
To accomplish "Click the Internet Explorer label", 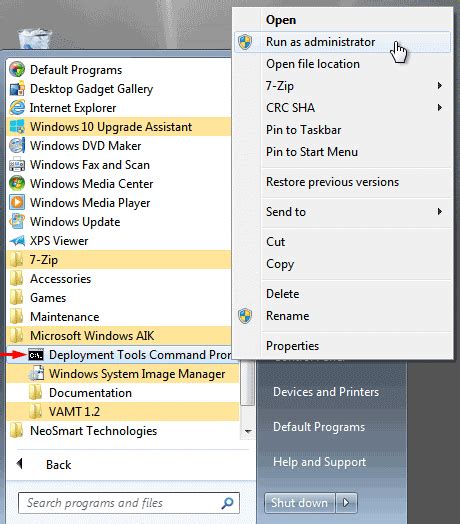I will (73, 108).
